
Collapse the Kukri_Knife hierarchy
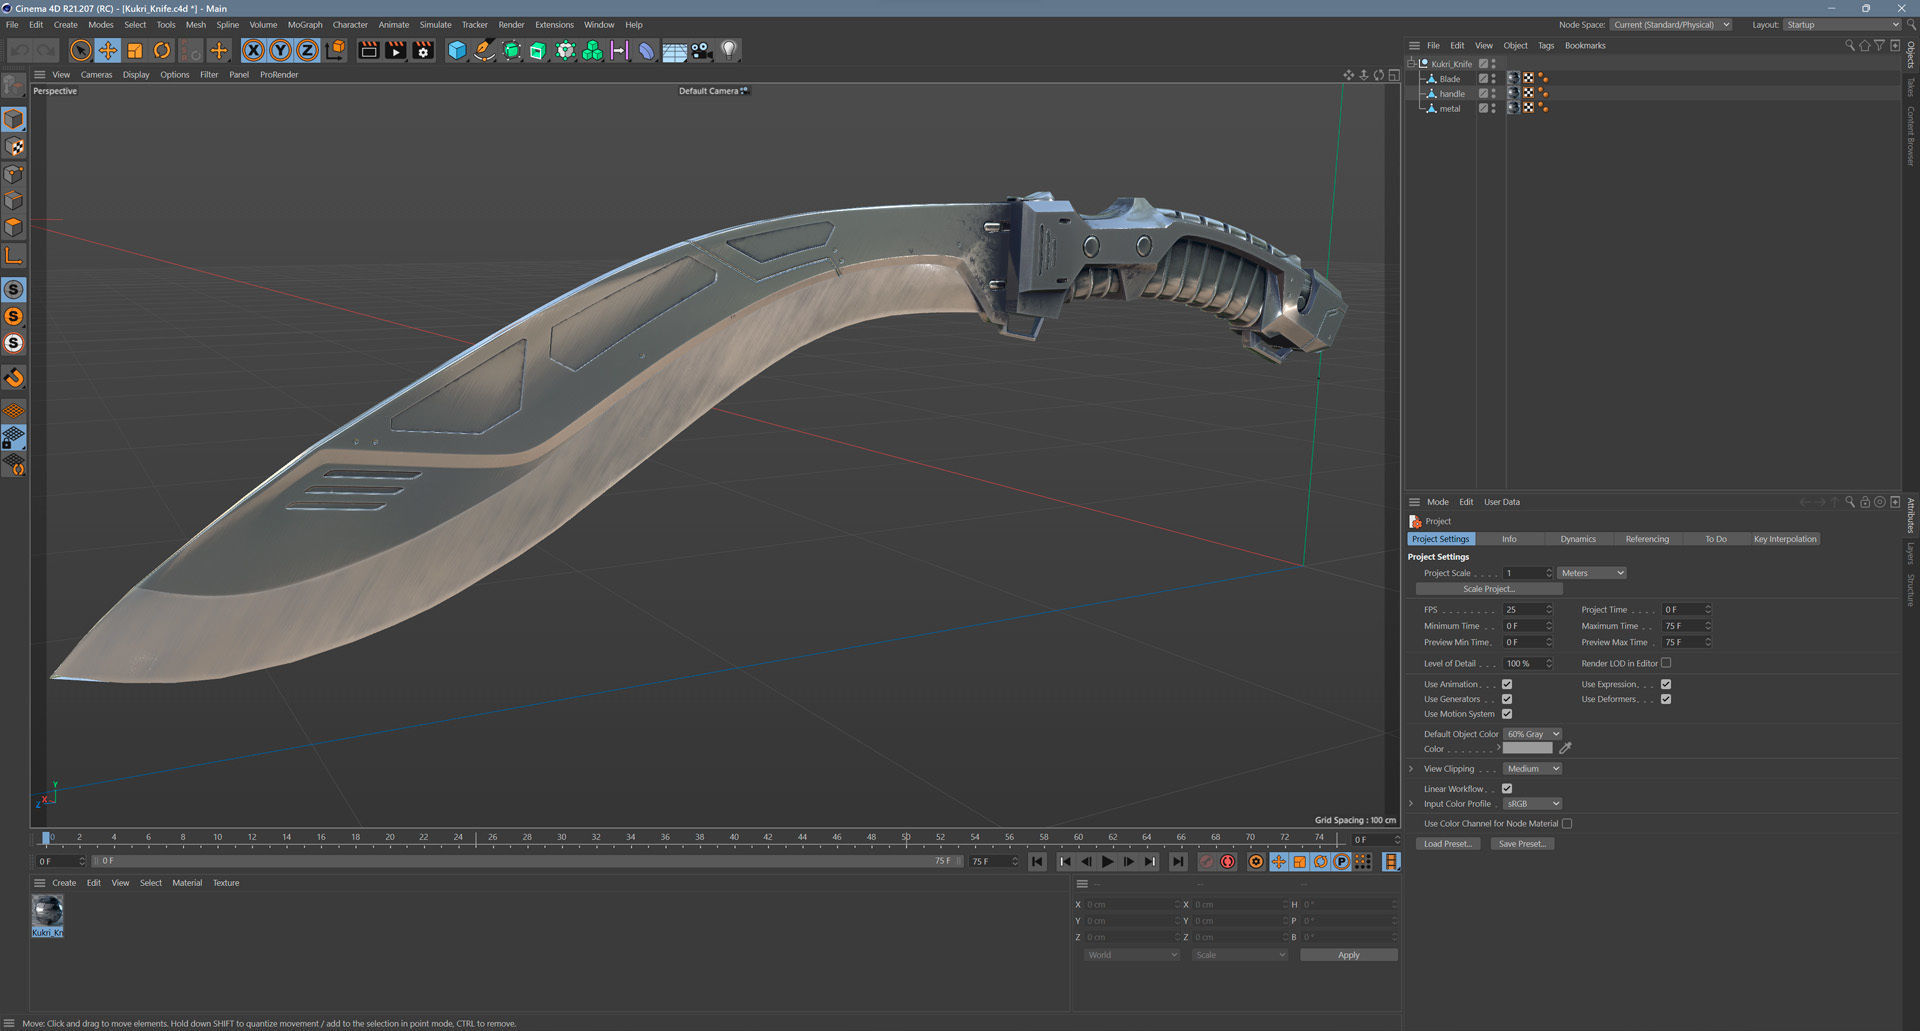click(x=1412, y=63)
